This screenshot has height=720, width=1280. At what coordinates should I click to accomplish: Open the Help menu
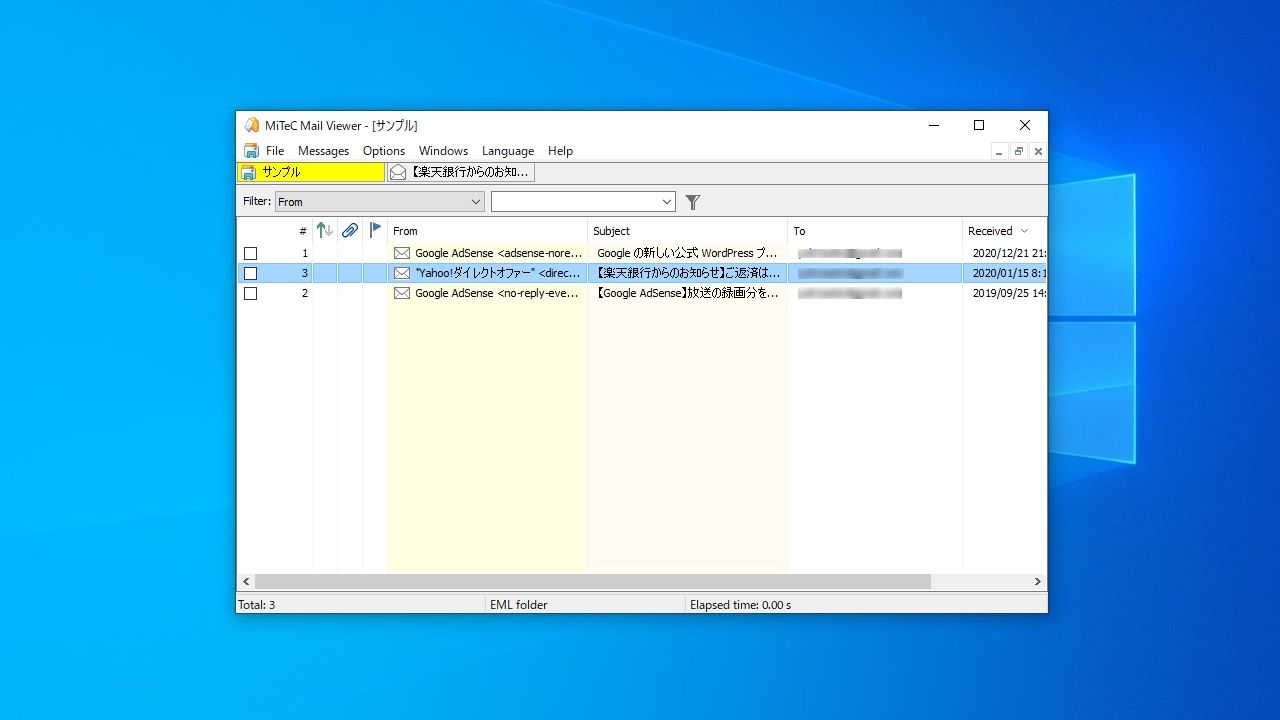(560, 151)
